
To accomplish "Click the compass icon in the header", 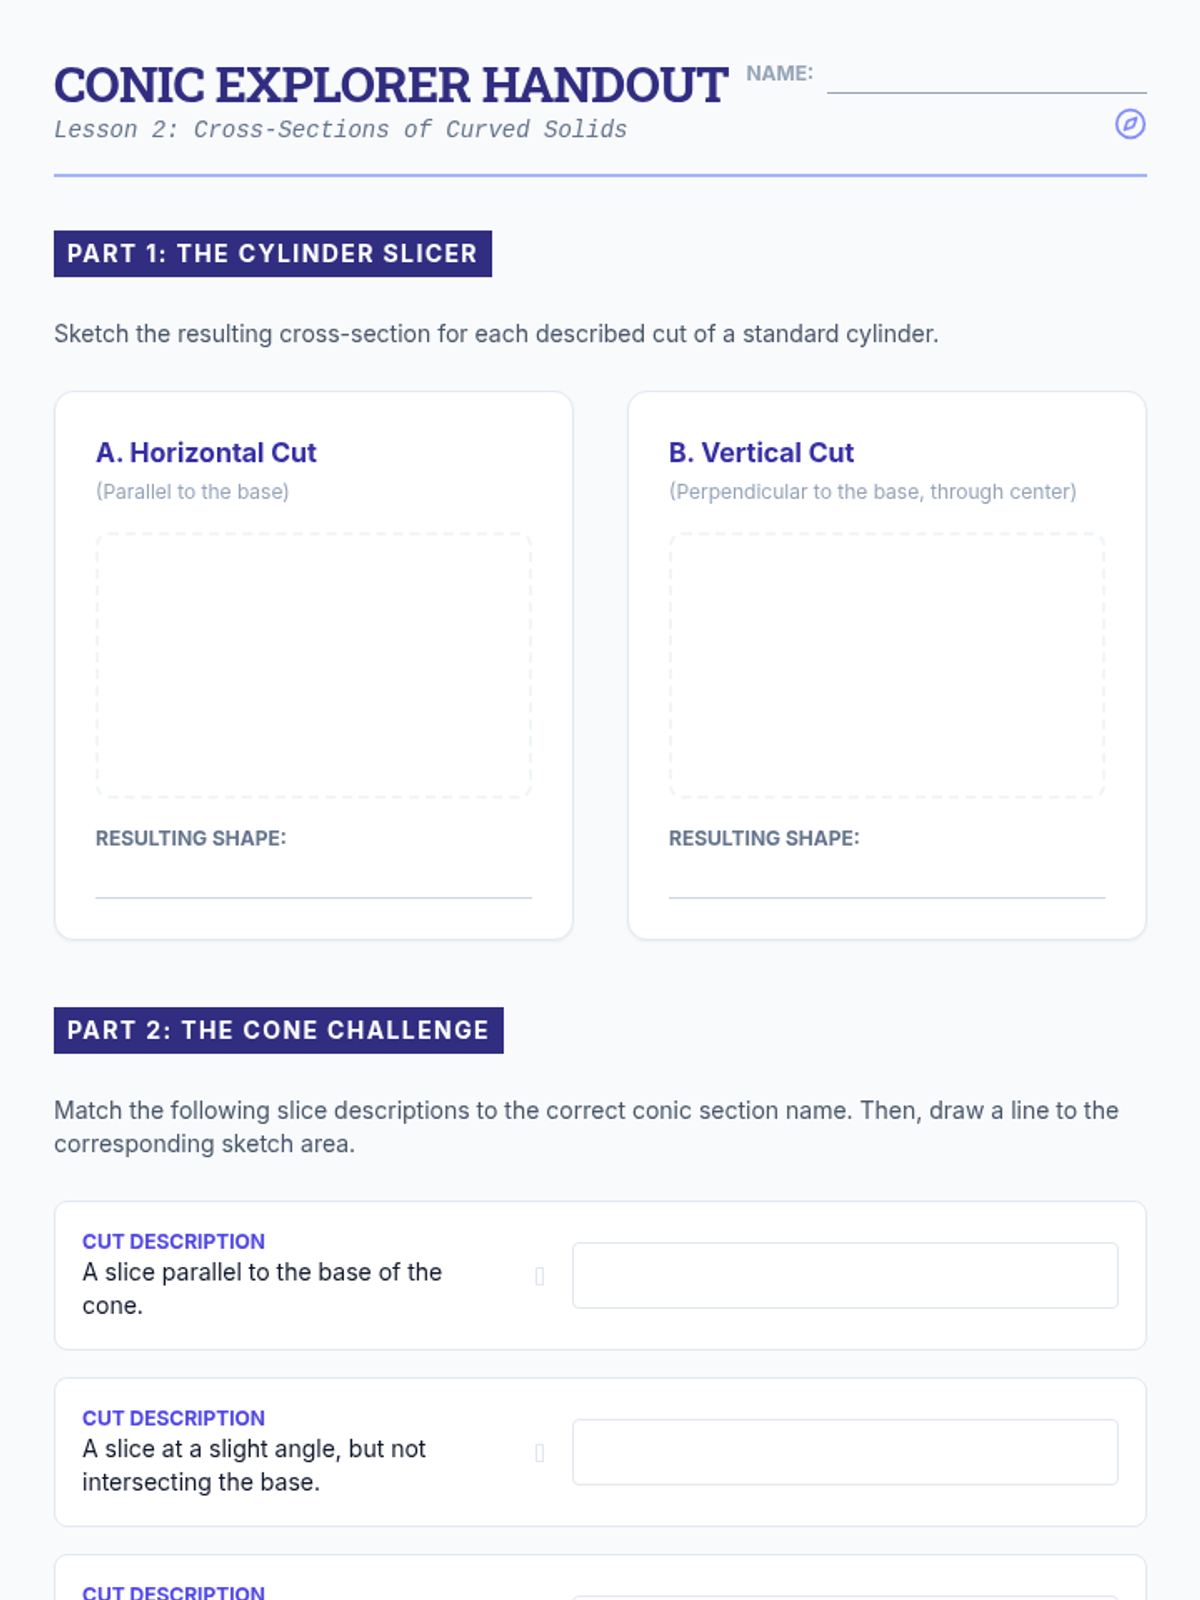I will 1130,124.
